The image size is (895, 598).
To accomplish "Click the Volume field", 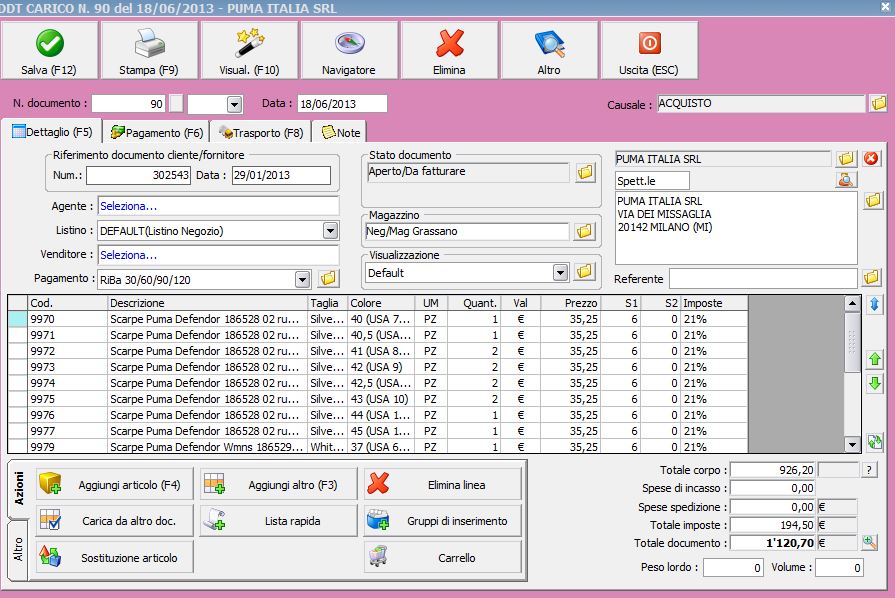I will 839,567.
